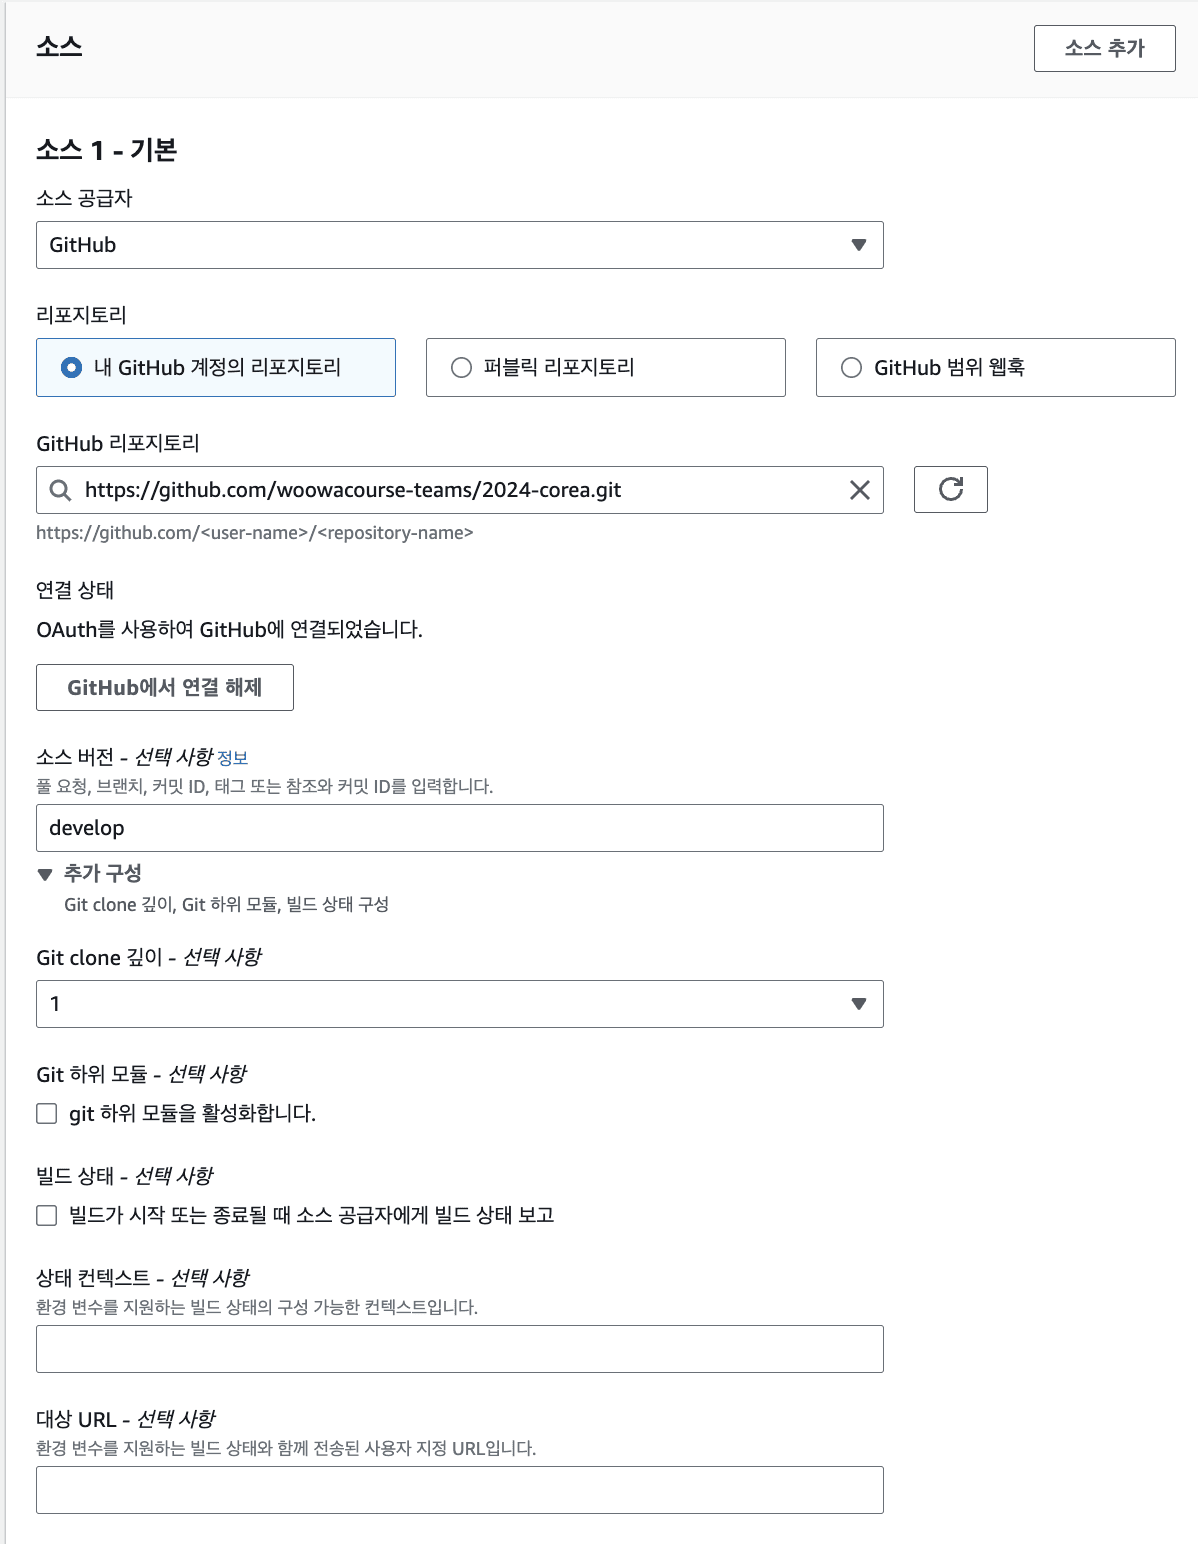Click the 소스 버전 input containing develop

[x=460, y=828]
